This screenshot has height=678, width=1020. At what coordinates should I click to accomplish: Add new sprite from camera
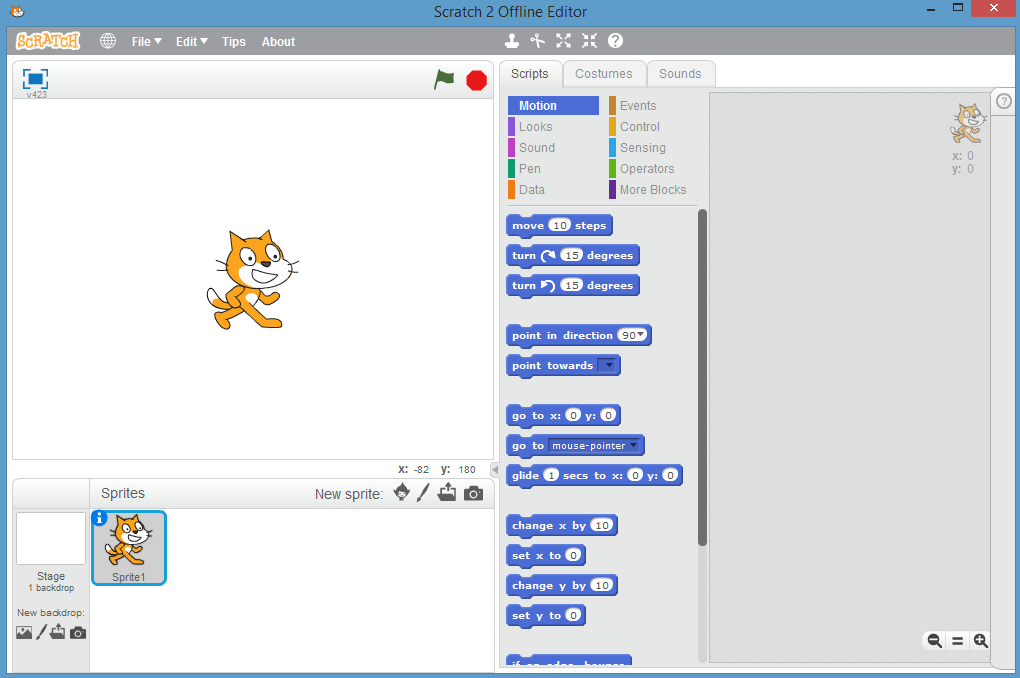(x=473, y=493)
